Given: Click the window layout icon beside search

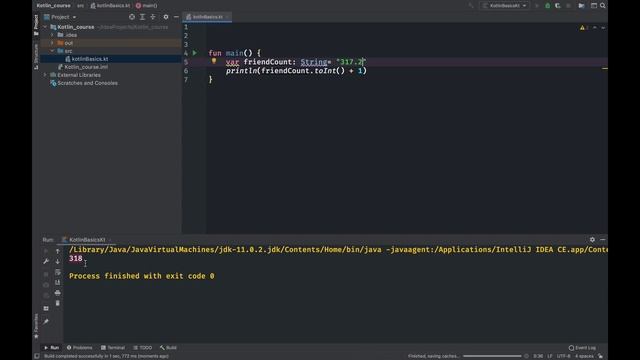Looking at the screenshot, I should click(594, 6).
